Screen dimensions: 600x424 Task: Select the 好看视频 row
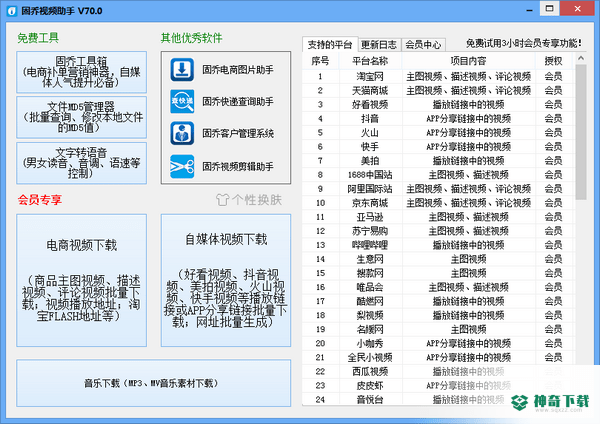[x=439, y=104]
